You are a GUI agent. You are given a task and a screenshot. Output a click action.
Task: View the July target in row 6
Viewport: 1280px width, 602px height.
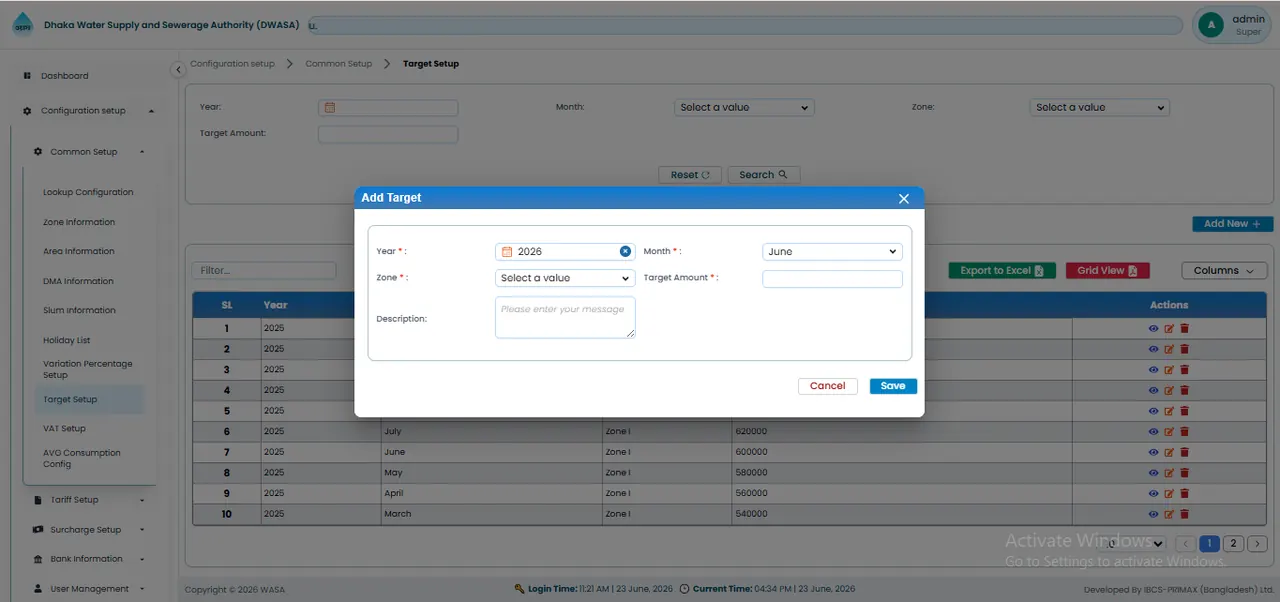click(1154, 432)
